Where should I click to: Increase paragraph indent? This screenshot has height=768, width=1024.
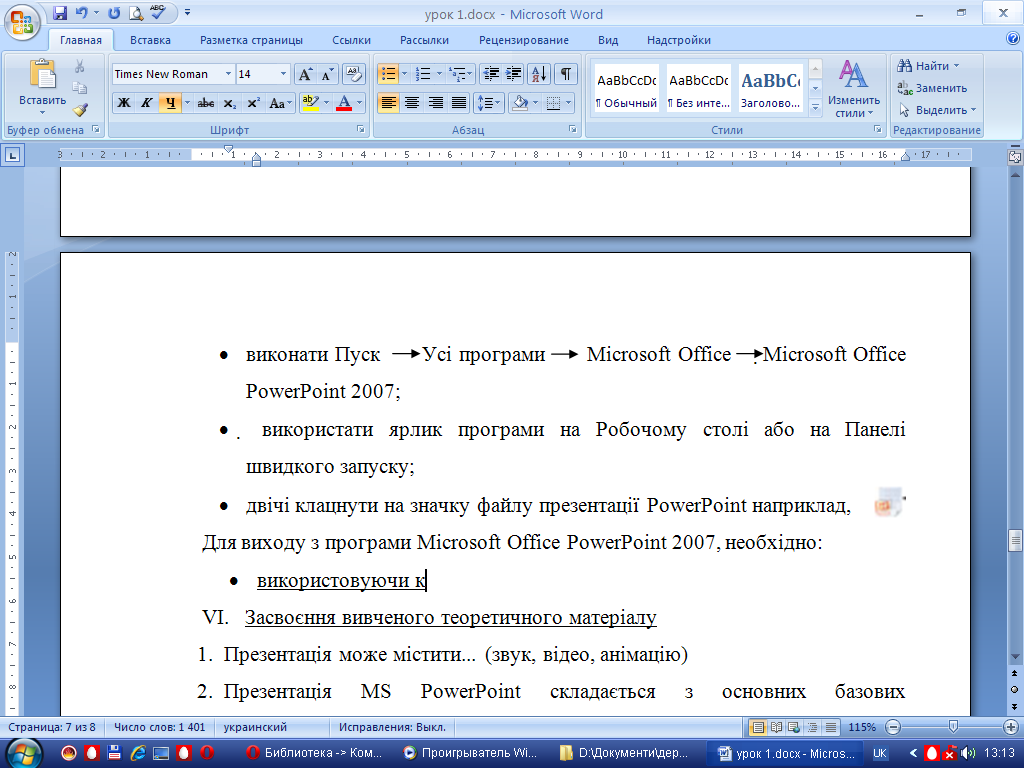click(513, 74)
